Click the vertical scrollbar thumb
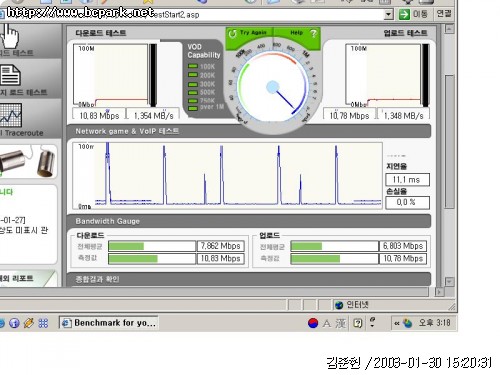Screen dimensions: 500x375 coord(449,142)
